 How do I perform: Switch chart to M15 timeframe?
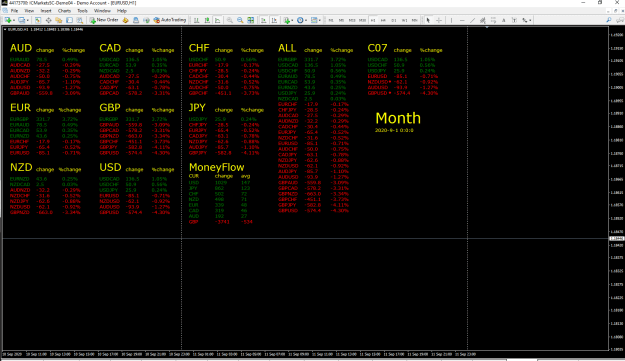tap(352, 20)
